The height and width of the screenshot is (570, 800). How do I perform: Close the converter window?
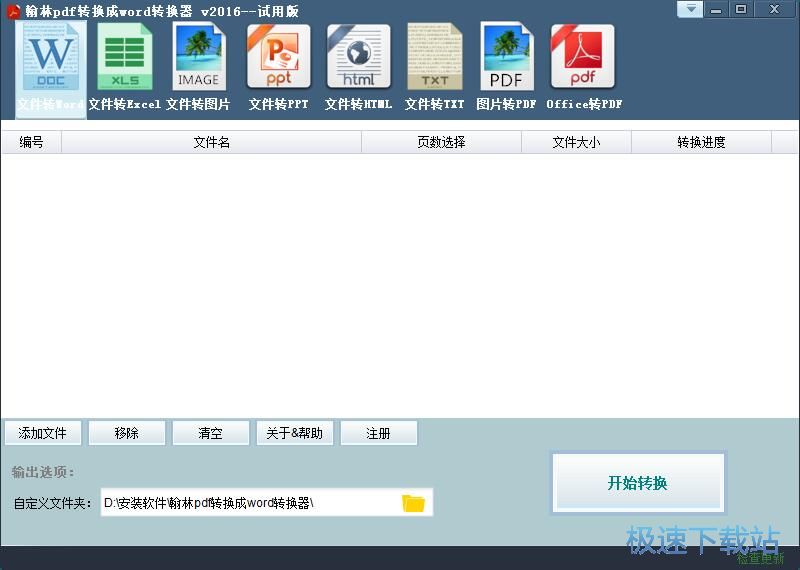click(774, 10)
